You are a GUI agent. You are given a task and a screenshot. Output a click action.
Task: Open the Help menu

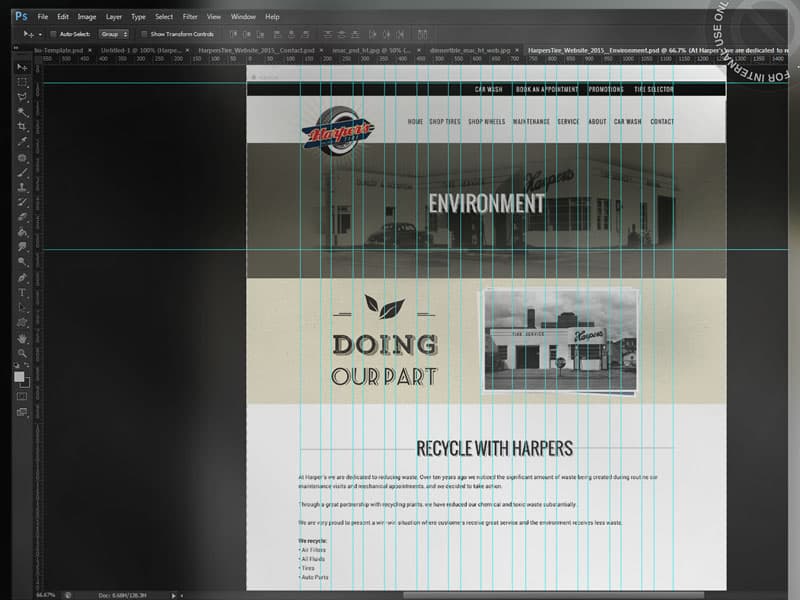tap(272, 16)
